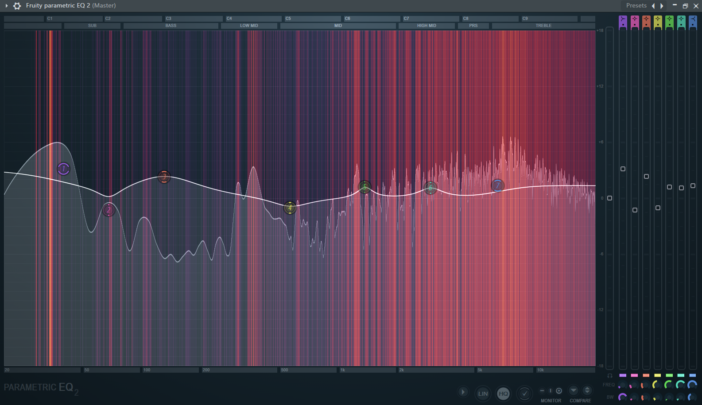Viewport: 702px width, 405px height.
Task: Select the green band 5 node on curve
Action: point(365,187)
